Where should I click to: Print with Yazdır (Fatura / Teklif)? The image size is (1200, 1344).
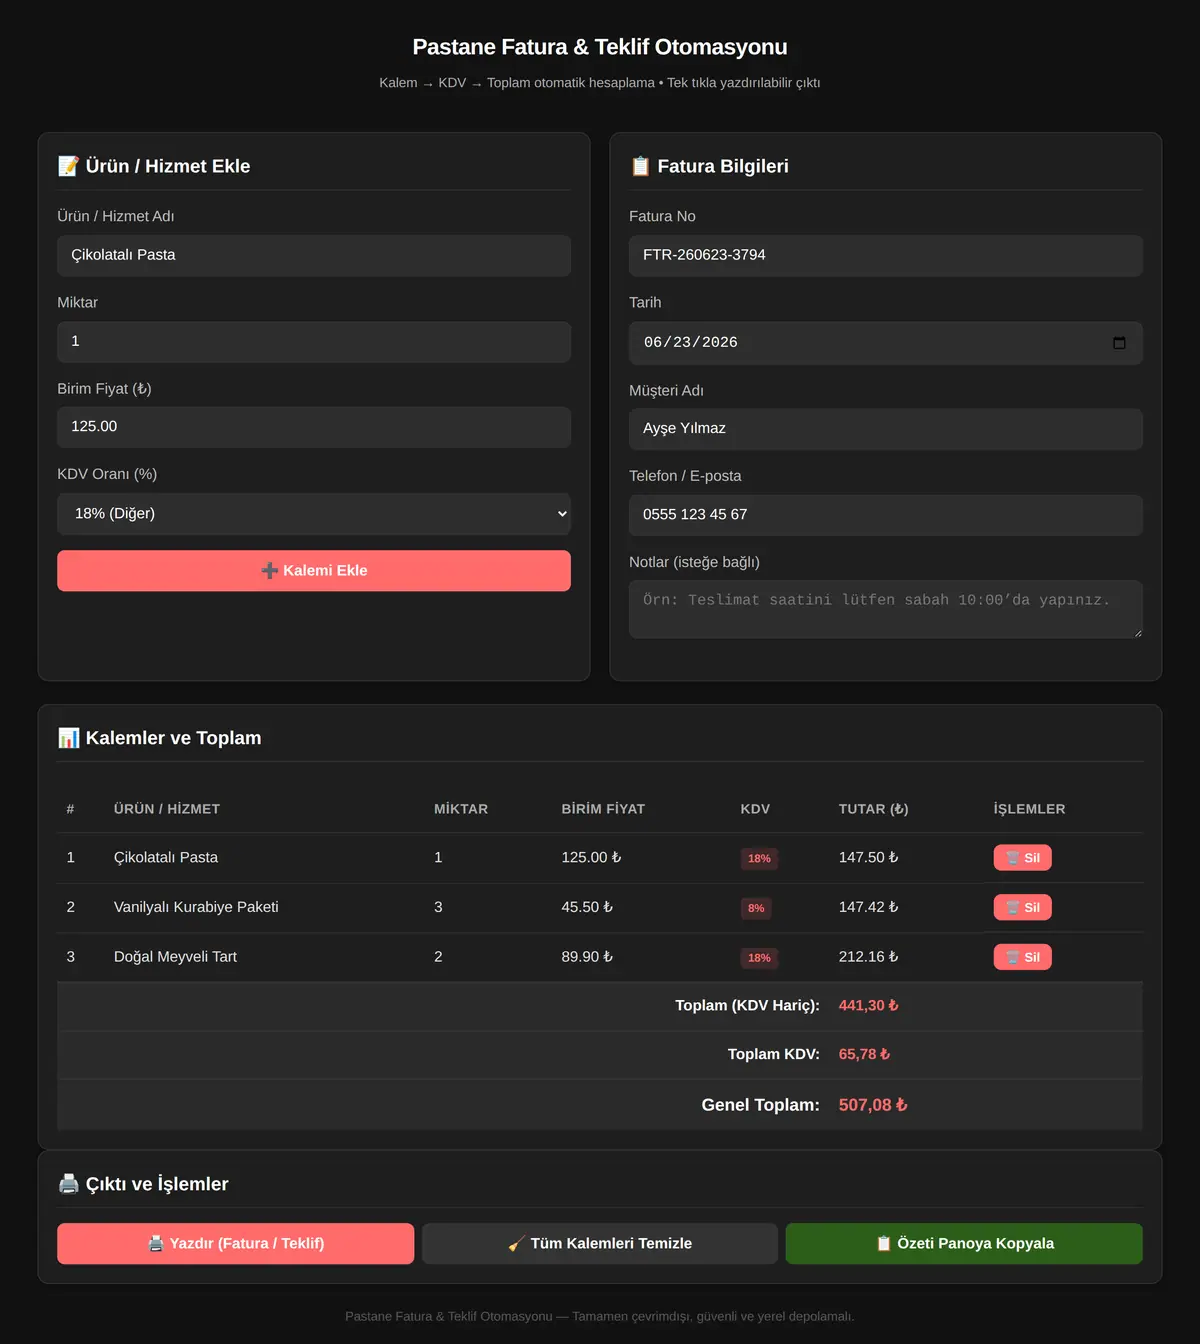[x=235, y=1244]
